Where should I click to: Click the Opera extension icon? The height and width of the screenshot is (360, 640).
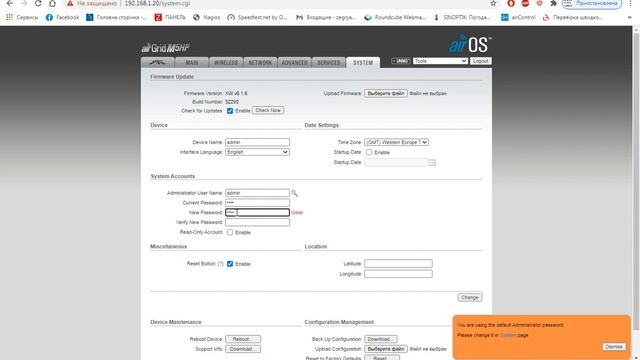tap(511, 3)
